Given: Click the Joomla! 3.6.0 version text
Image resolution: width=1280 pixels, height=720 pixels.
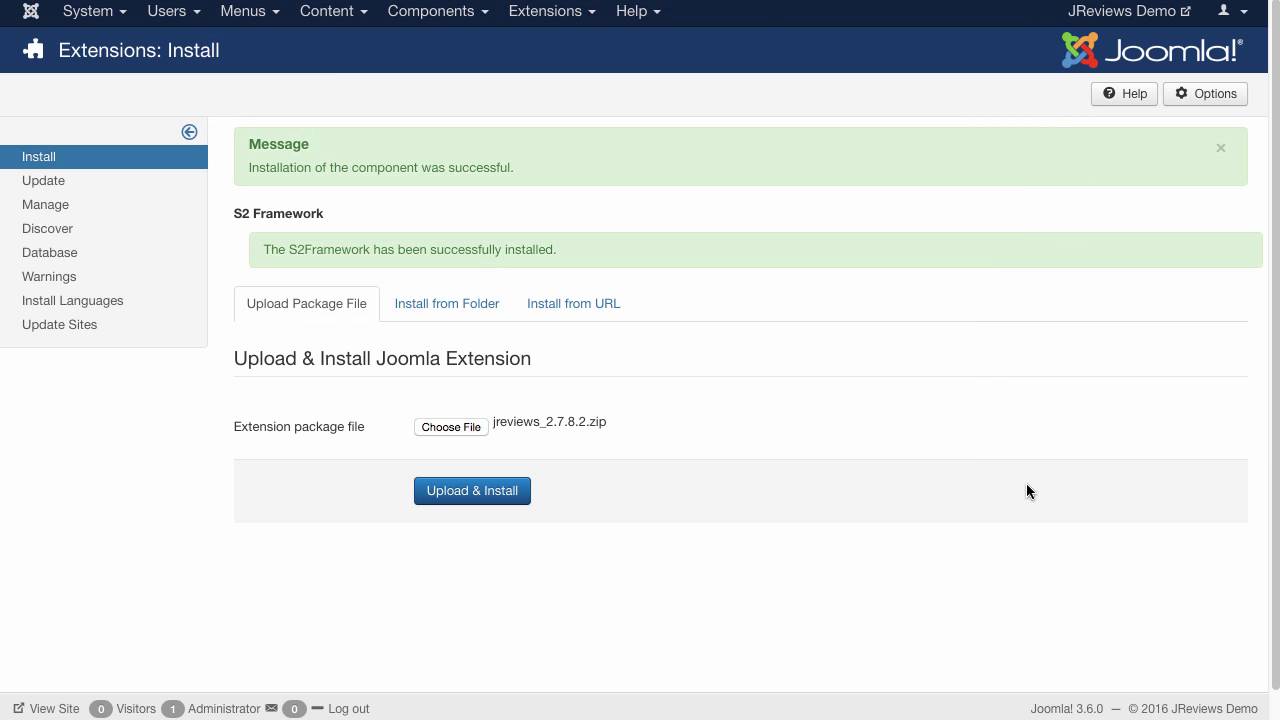Looking at the screenshot, I should [x=1066, y=709].
